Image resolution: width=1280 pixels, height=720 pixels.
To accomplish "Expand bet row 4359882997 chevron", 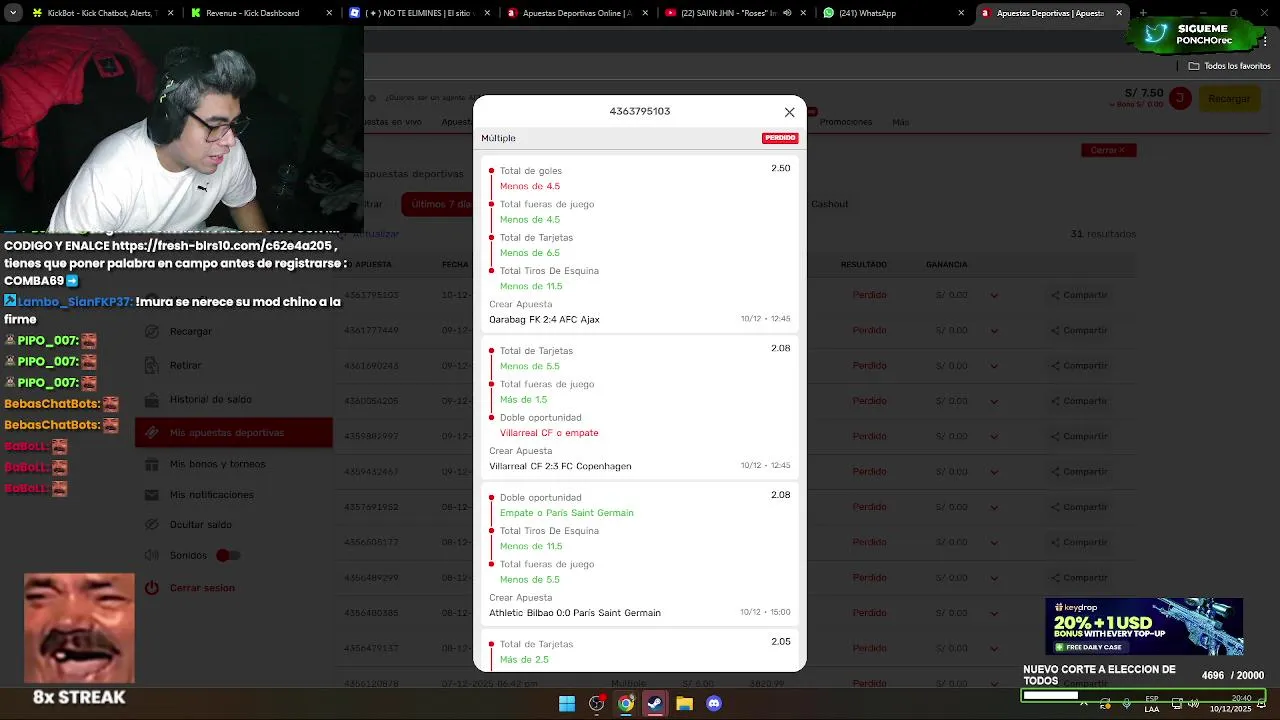I will [993, 436].
